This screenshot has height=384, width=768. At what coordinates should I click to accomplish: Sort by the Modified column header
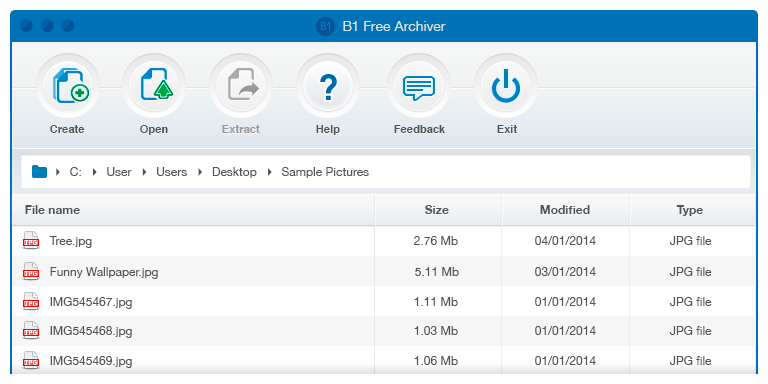[566, 210]
